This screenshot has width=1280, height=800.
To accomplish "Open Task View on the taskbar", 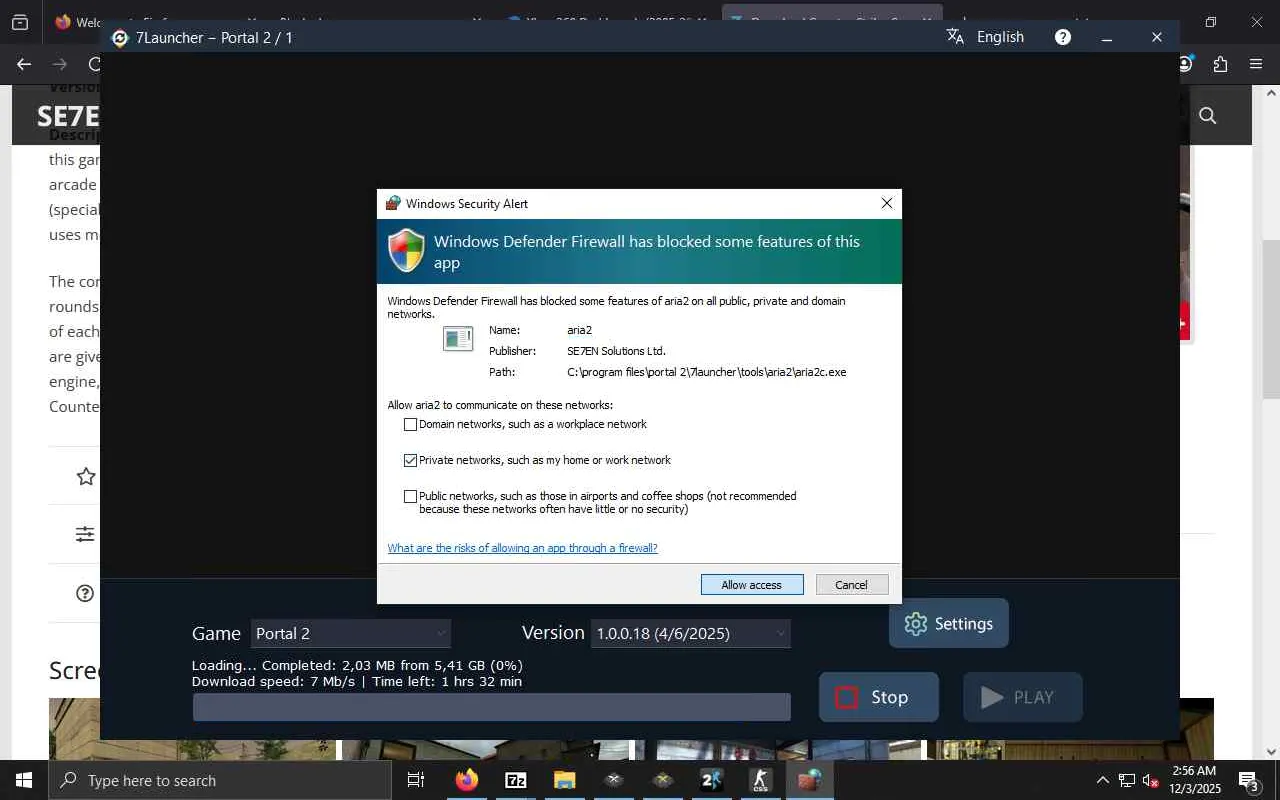I will [x=416, y=780].
